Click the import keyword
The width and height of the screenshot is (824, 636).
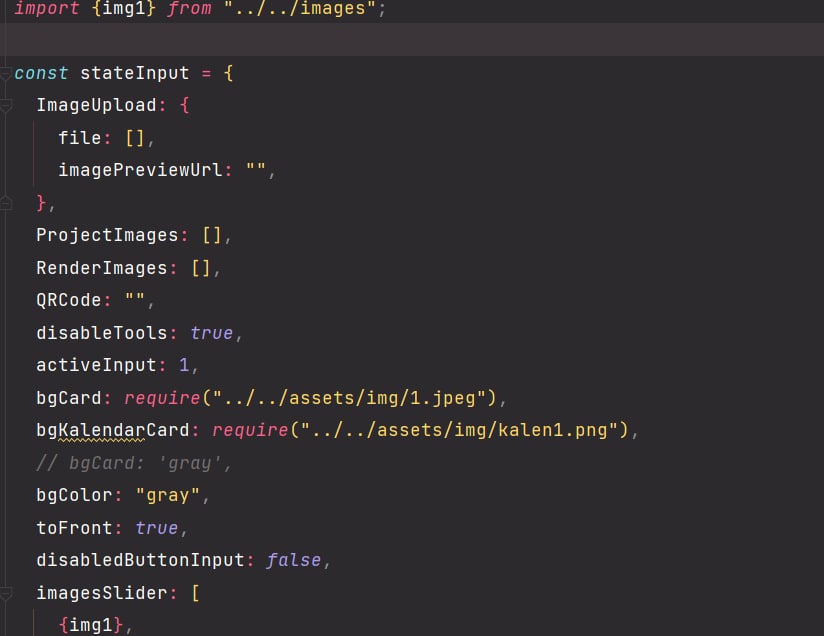coord(46,8)
